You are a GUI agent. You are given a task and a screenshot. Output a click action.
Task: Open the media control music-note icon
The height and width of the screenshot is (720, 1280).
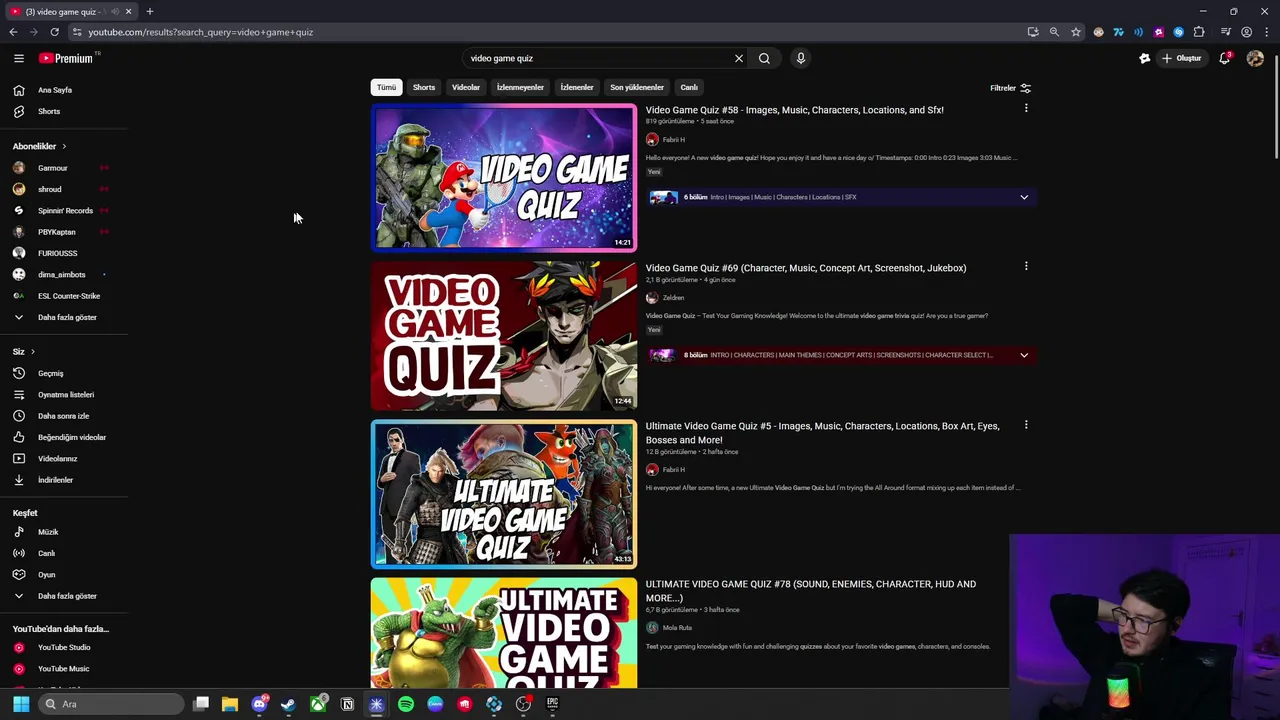1226,32
